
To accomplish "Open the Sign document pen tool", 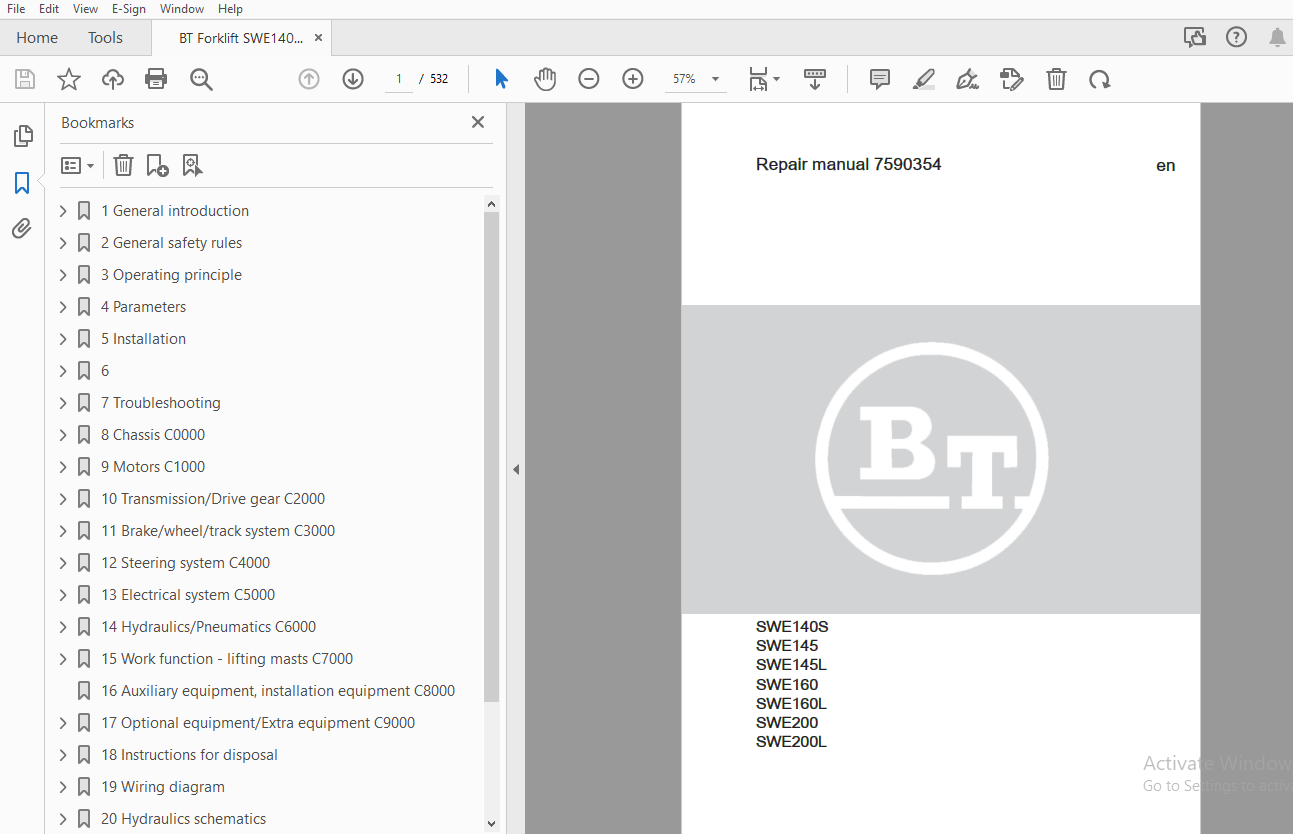I will coord(967,79).
